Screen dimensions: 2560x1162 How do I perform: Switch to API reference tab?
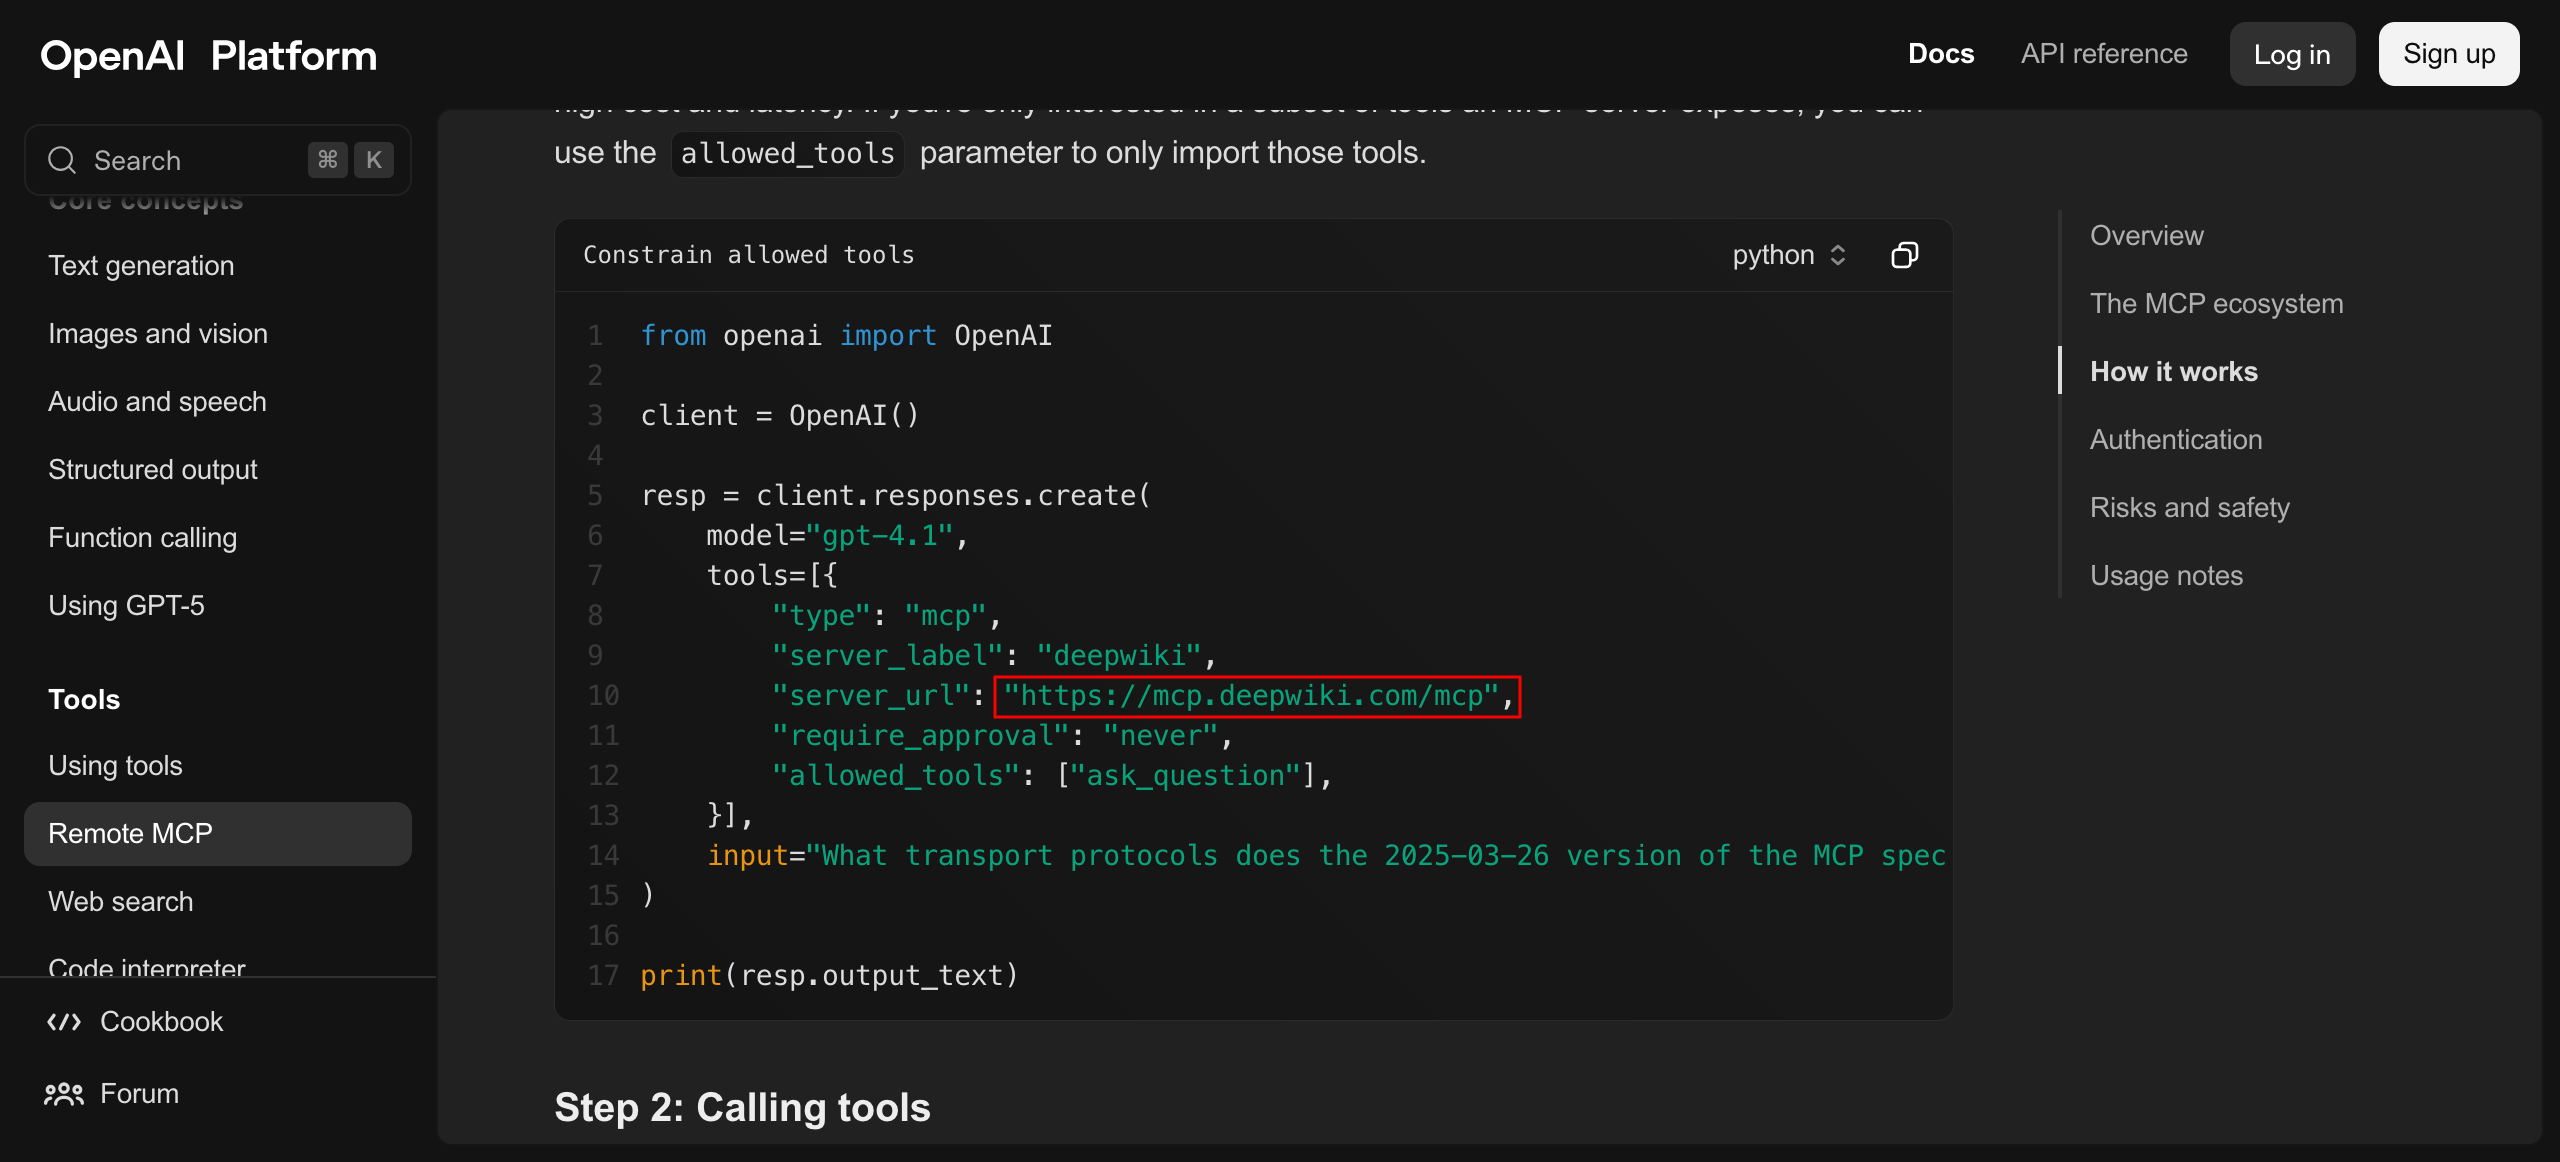tap(2104, 54)
